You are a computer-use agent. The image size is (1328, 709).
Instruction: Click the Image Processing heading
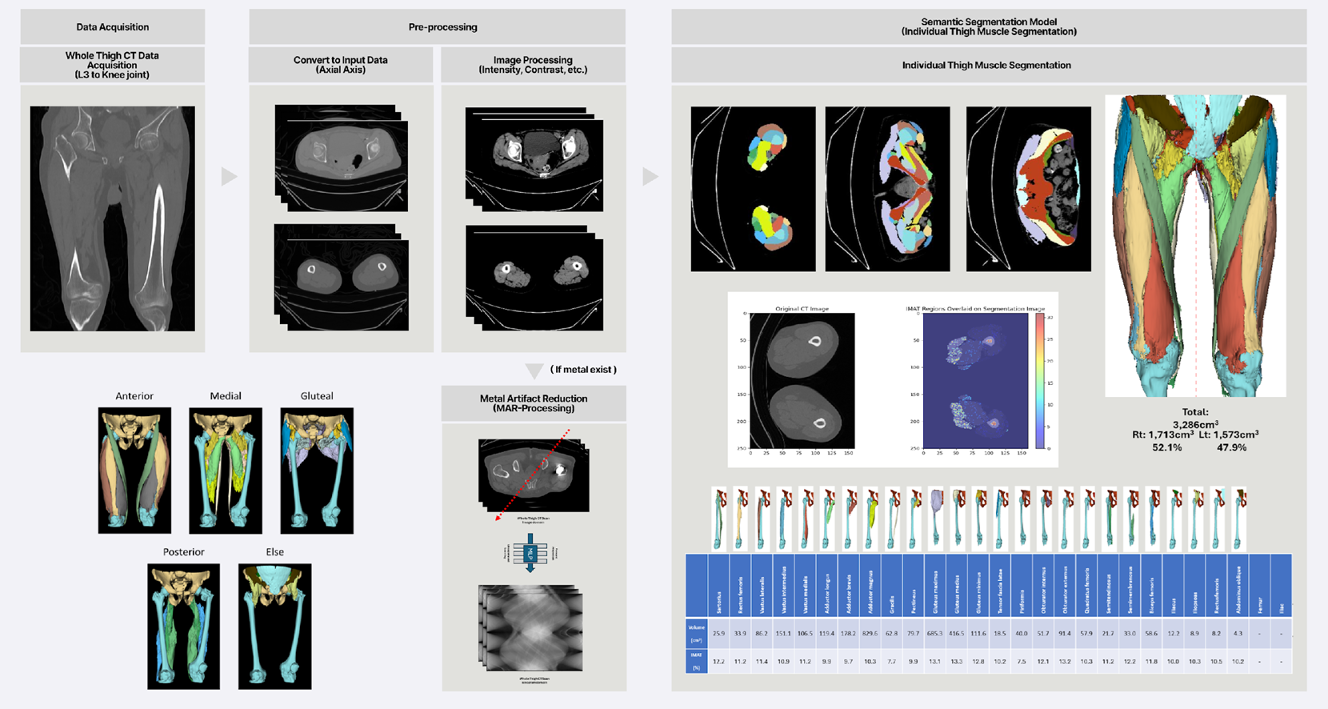click(x=533, y=65)
